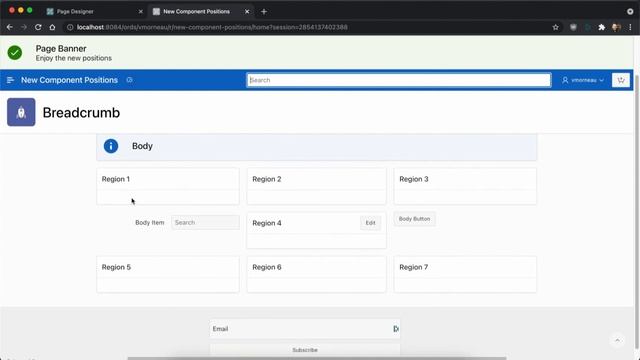Open the navigation hamburger menu
Viewport: 640px width, 360px height.
pos(10,80)
